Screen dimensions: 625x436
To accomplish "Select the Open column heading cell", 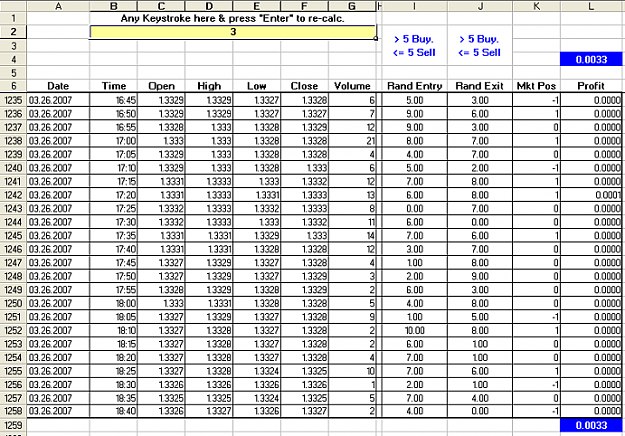I will tap(161, 86).
